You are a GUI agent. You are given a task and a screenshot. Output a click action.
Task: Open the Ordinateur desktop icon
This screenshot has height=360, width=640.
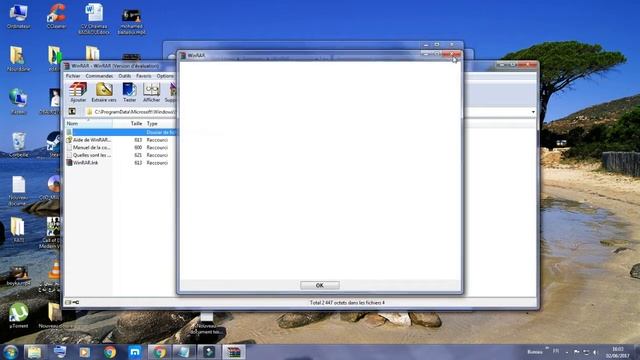pos(18,17)
